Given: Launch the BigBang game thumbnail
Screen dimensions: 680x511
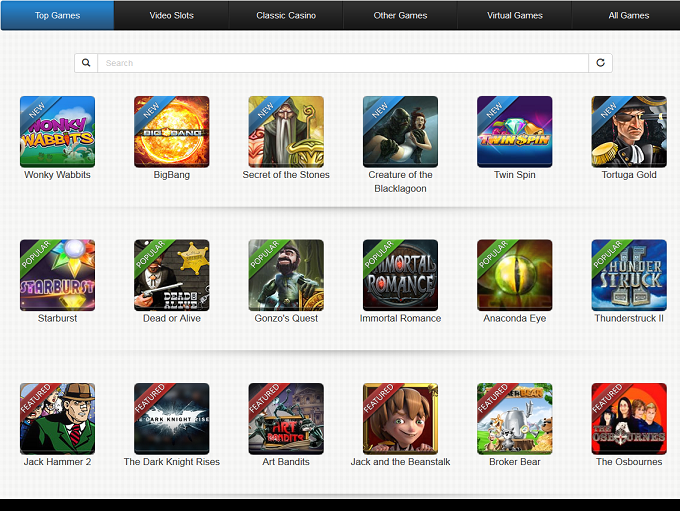Looking at the screenshot, I should 172,132.
